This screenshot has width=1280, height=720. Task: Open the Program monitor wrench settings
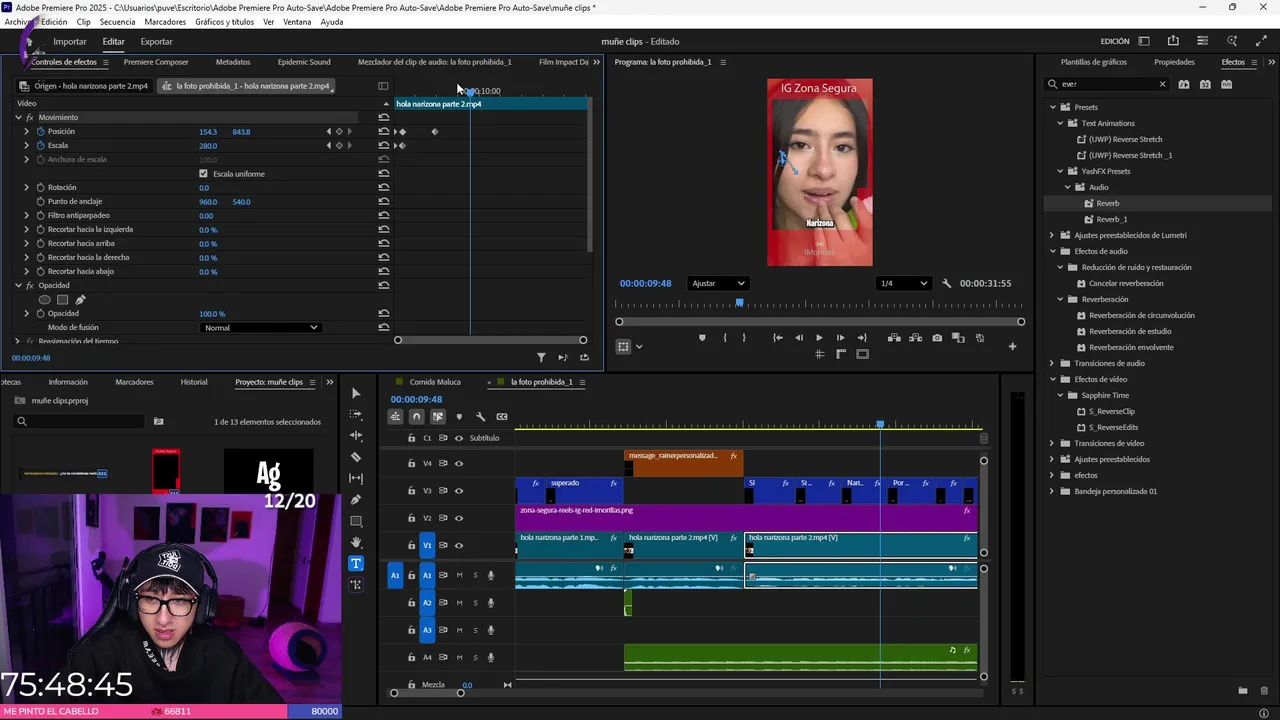pos(947,283)
